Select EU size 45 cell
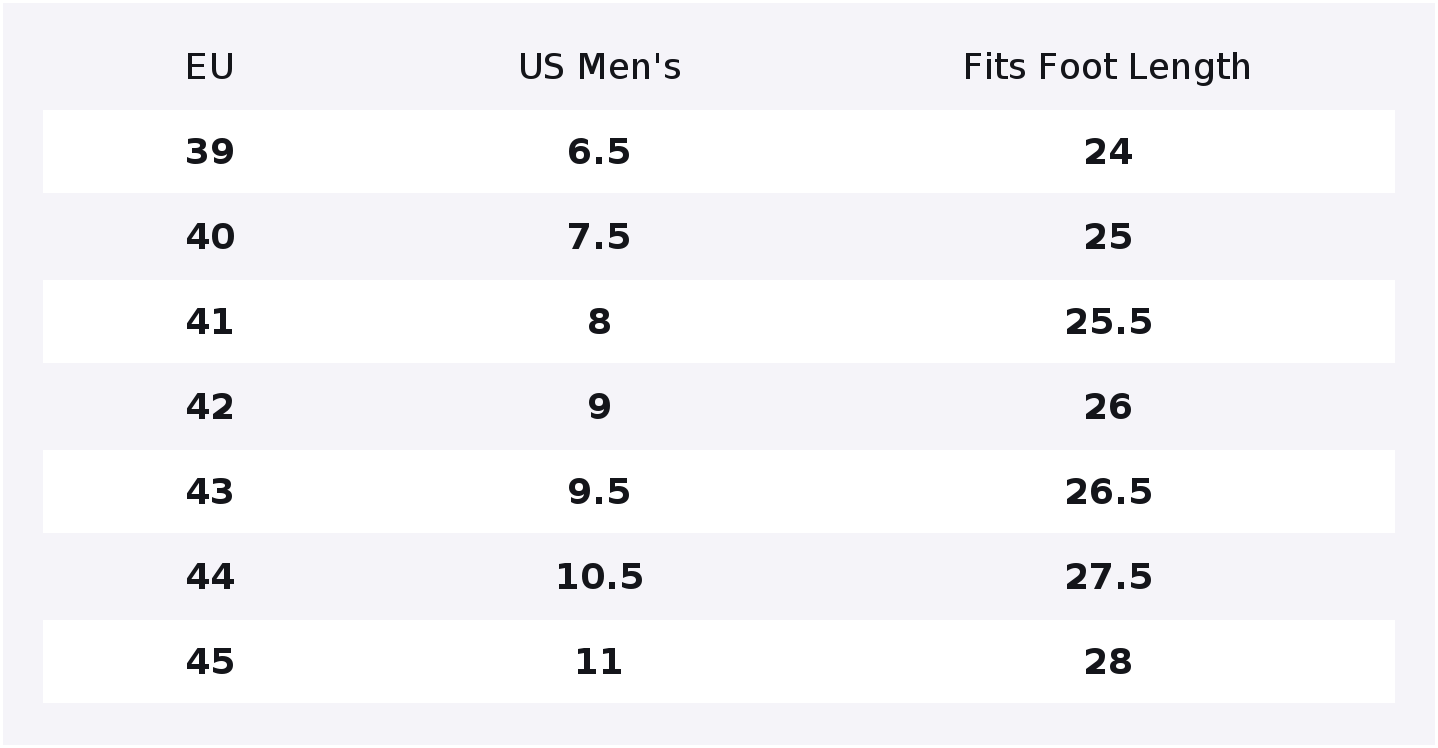The height and width of the screenshot is (748, 1438). (210, 662)
